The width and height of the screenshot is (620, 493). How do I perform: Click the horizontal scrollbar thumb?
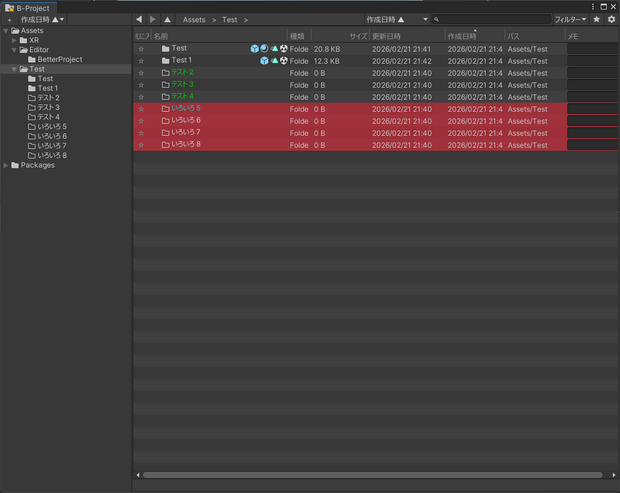pyautogui.click(x=372, y=475)
